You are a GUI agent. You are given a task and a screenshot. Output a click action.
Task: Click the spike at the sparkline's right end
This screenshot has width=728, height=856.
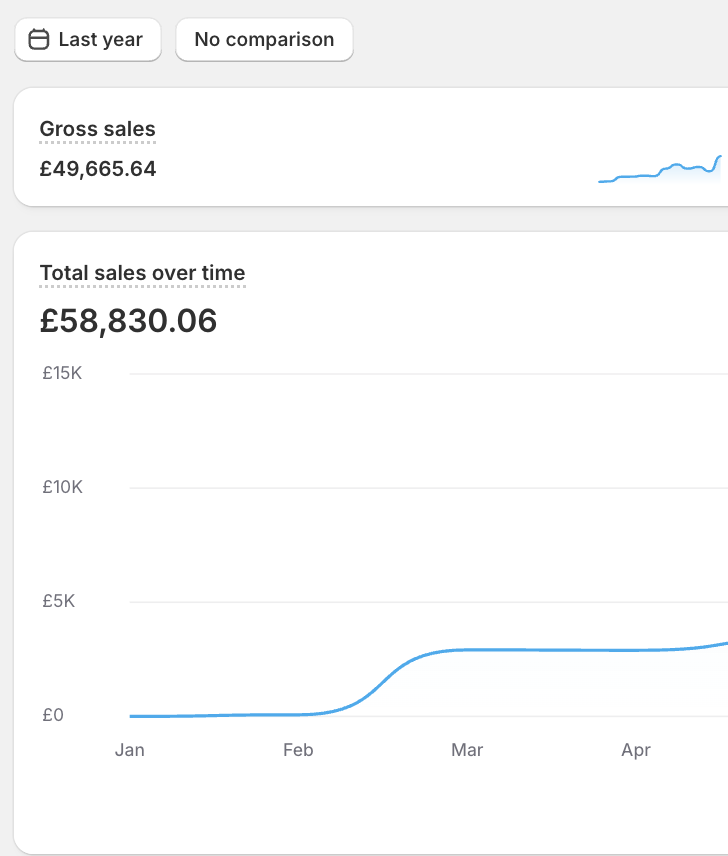pyautogui.click(x=718, y=158)
